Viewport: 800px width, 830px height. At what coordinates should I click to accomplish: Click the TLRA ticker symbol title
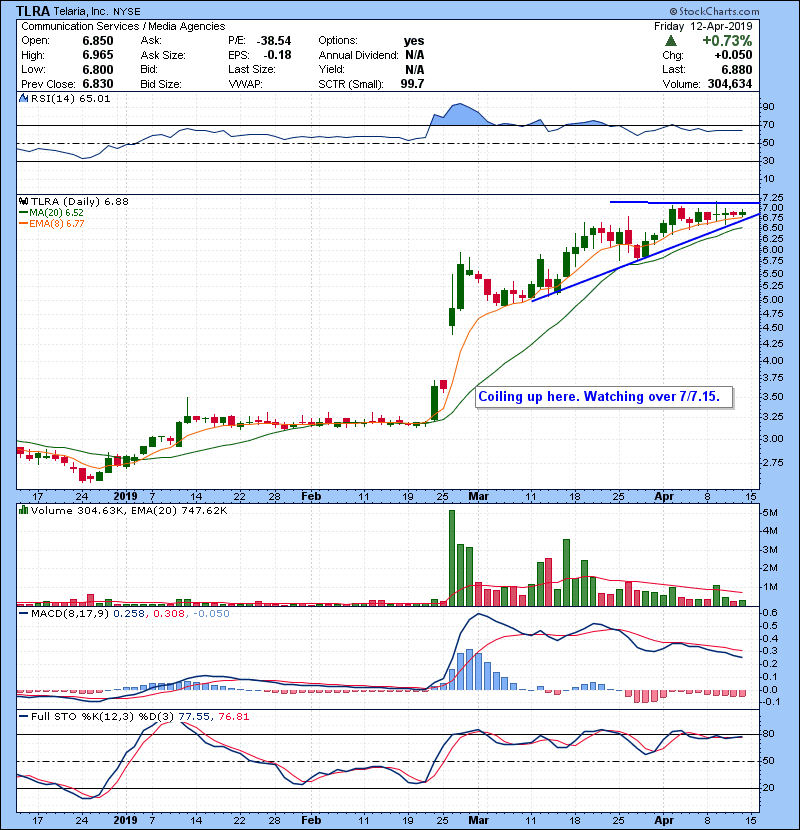pos(33,11)
